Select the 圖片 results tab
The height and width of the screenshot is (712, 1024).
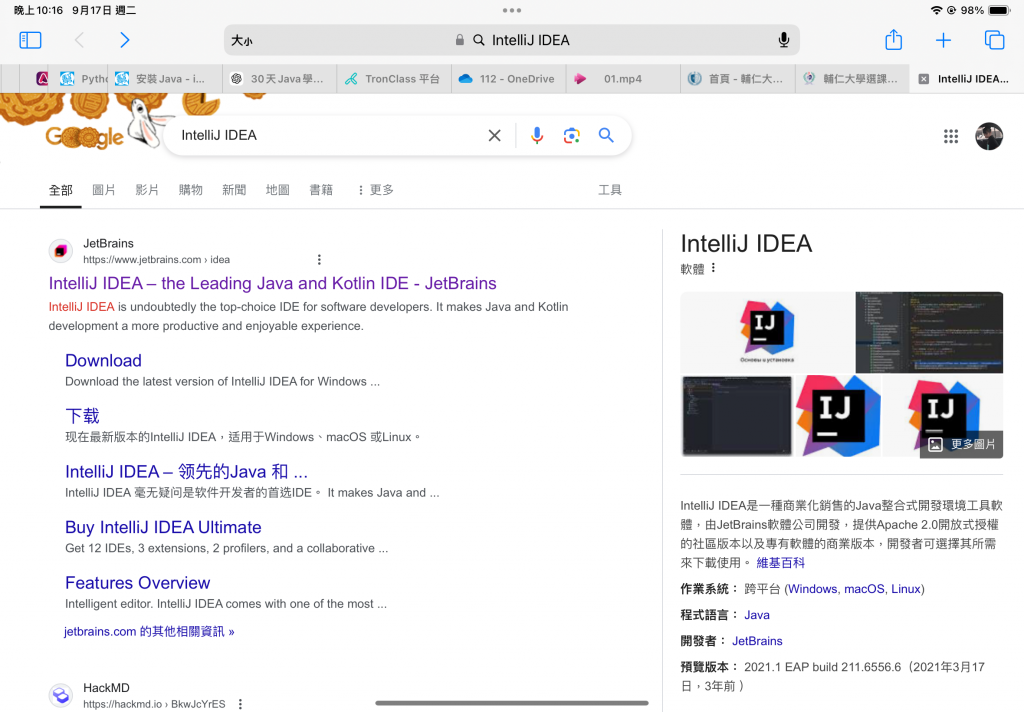tap(104, 190)
